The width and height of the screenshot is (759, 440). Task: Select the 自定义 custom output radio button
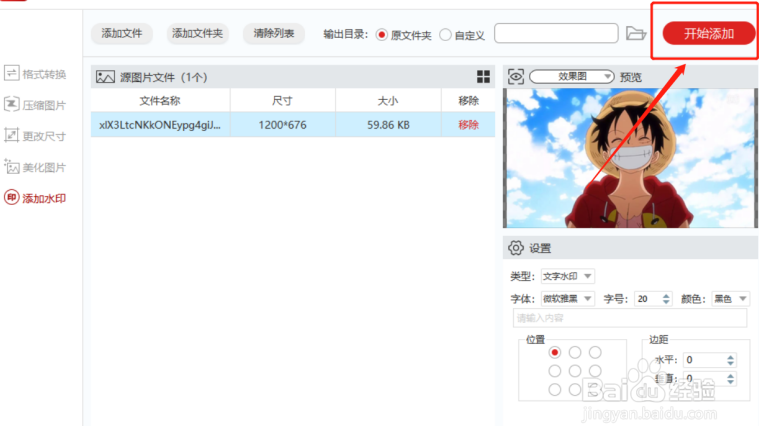[445, 35]
